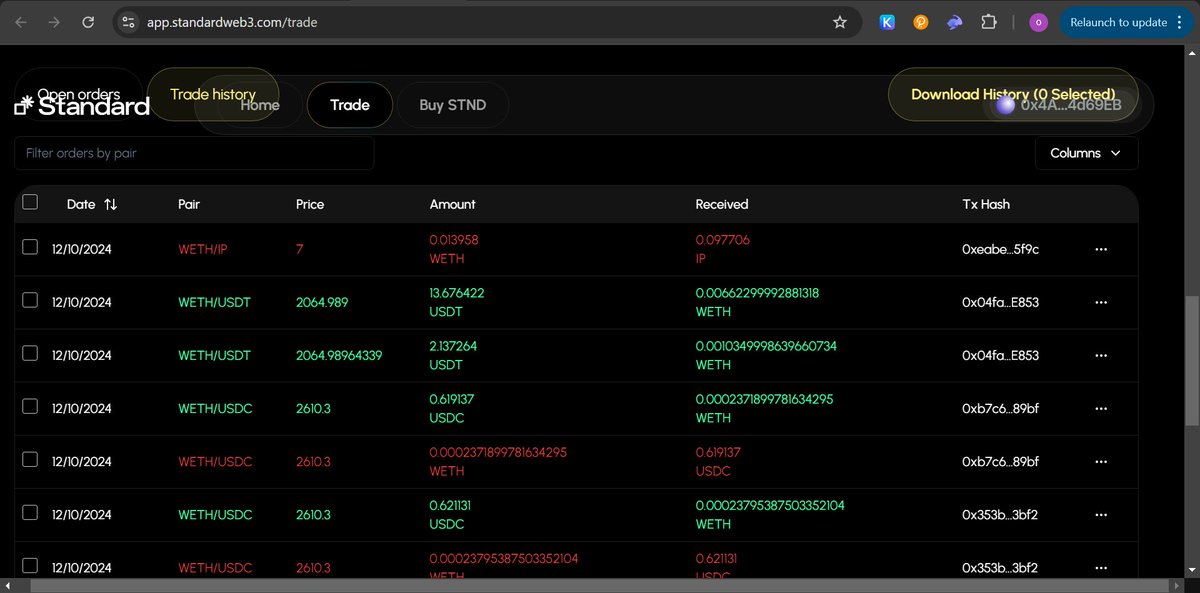Go back using the browser back arrow
The image size is (1200, 593).
(21, 22)
